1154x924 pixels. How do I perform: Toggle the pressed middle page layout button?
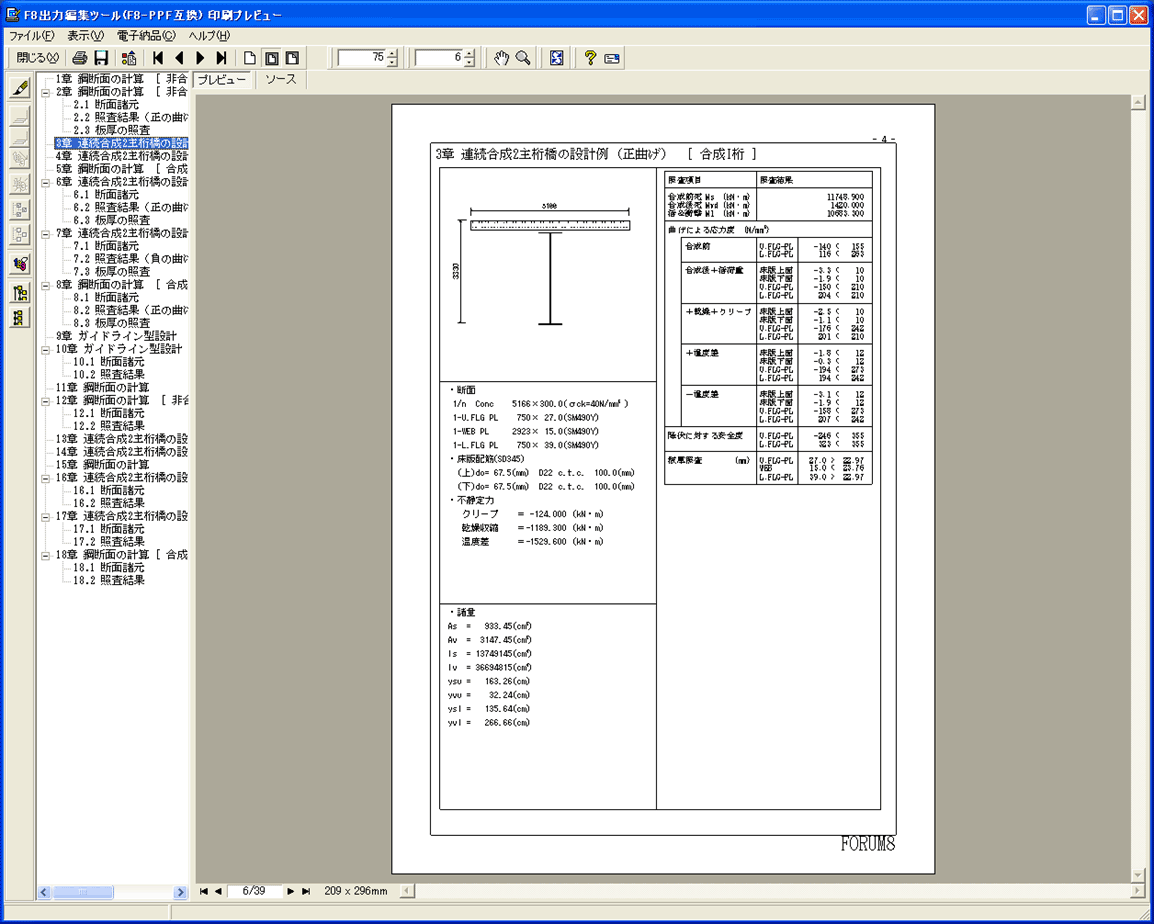[271, 58]
